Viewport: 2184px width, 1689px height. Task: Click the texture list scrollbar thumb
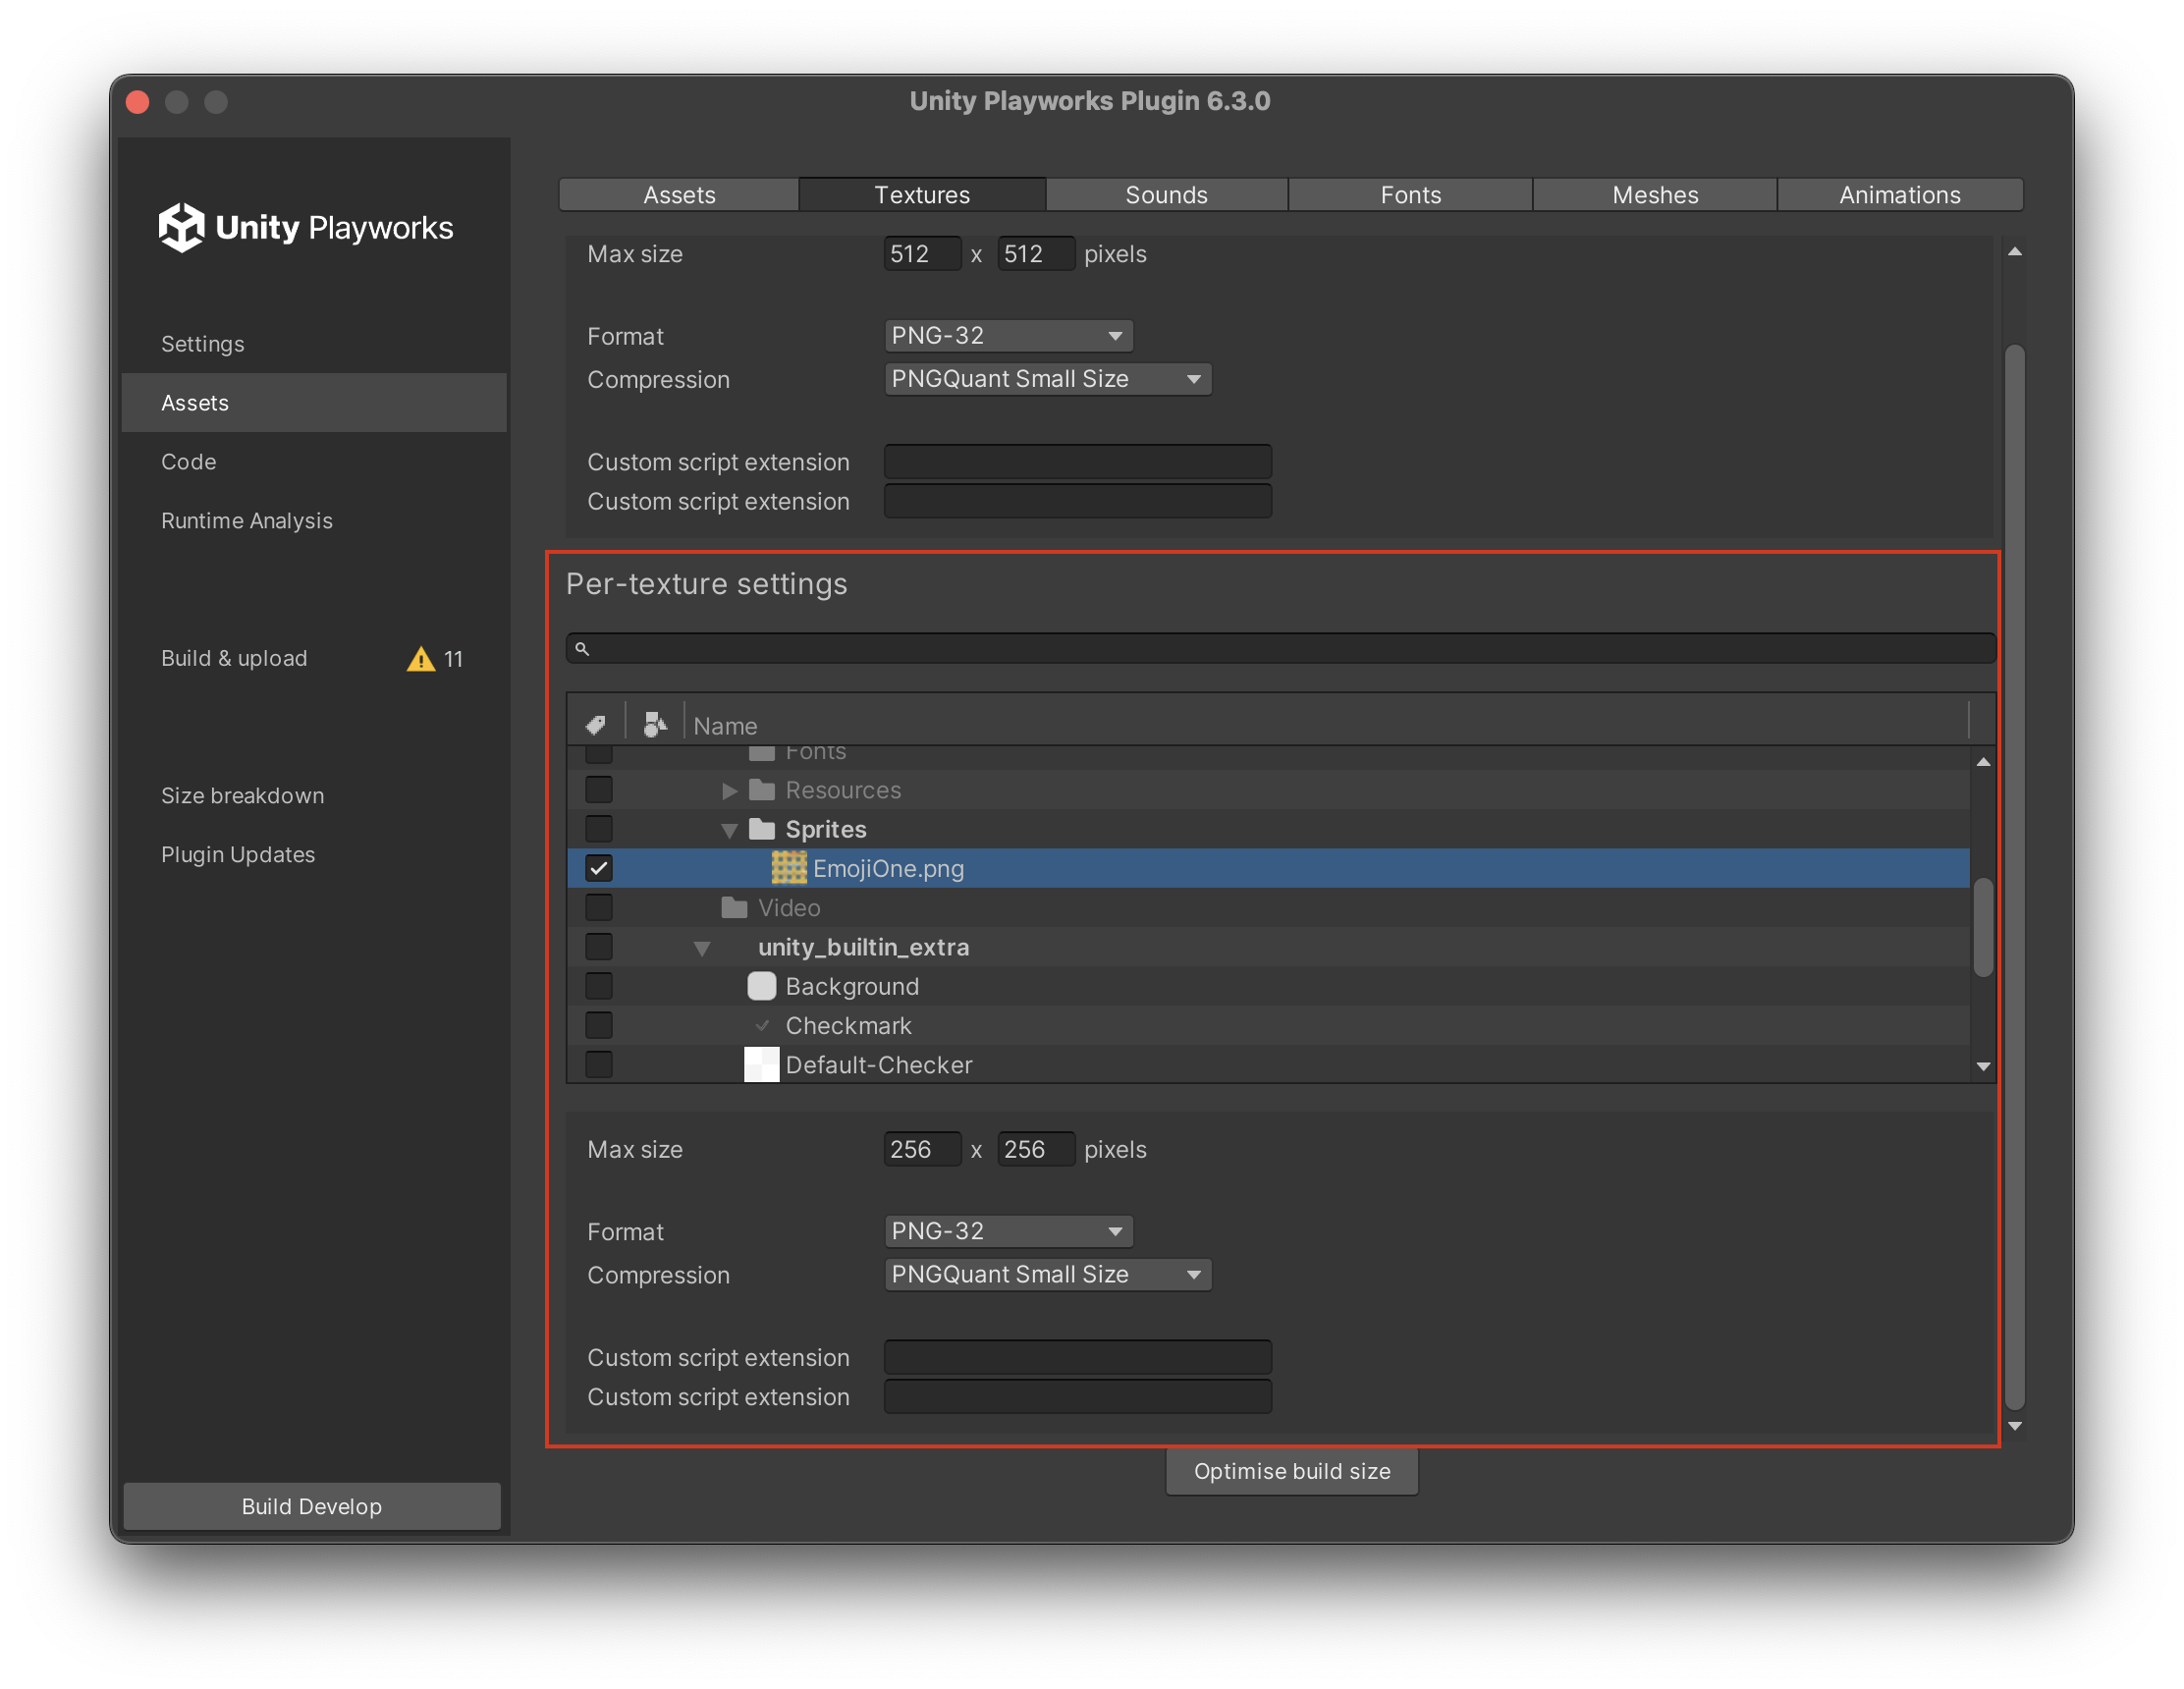1983,928
